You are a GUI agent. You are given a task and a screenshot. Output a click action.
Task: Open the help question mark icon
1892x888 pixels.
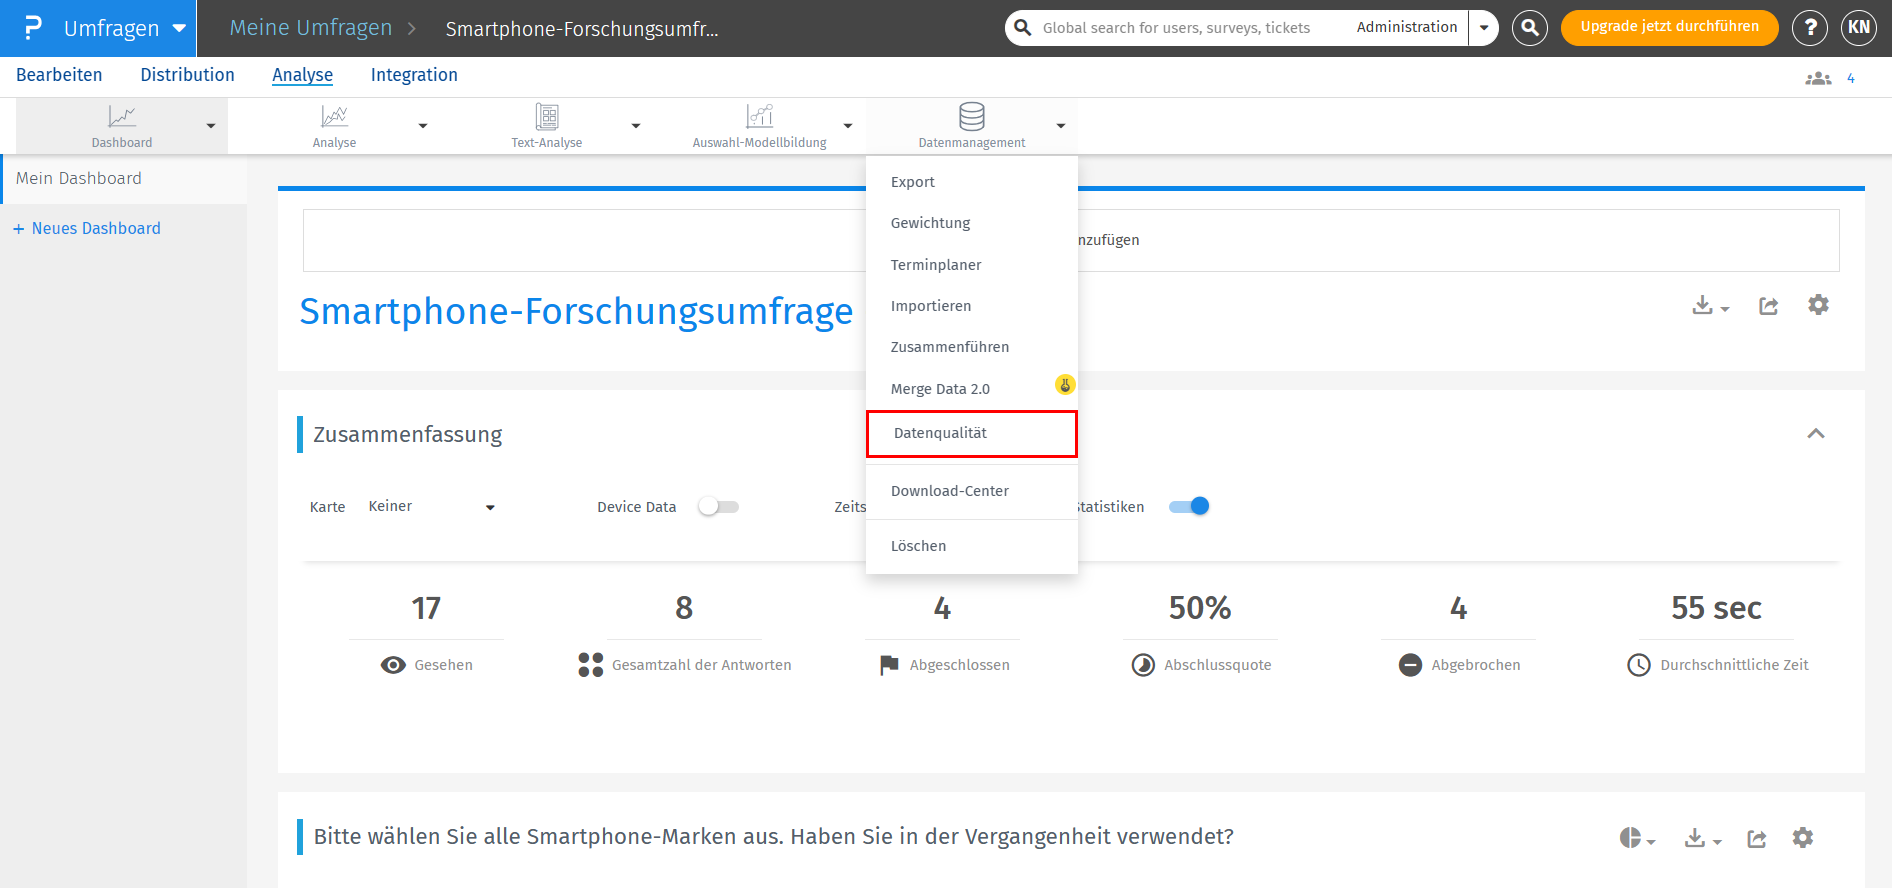[1810, 28]
